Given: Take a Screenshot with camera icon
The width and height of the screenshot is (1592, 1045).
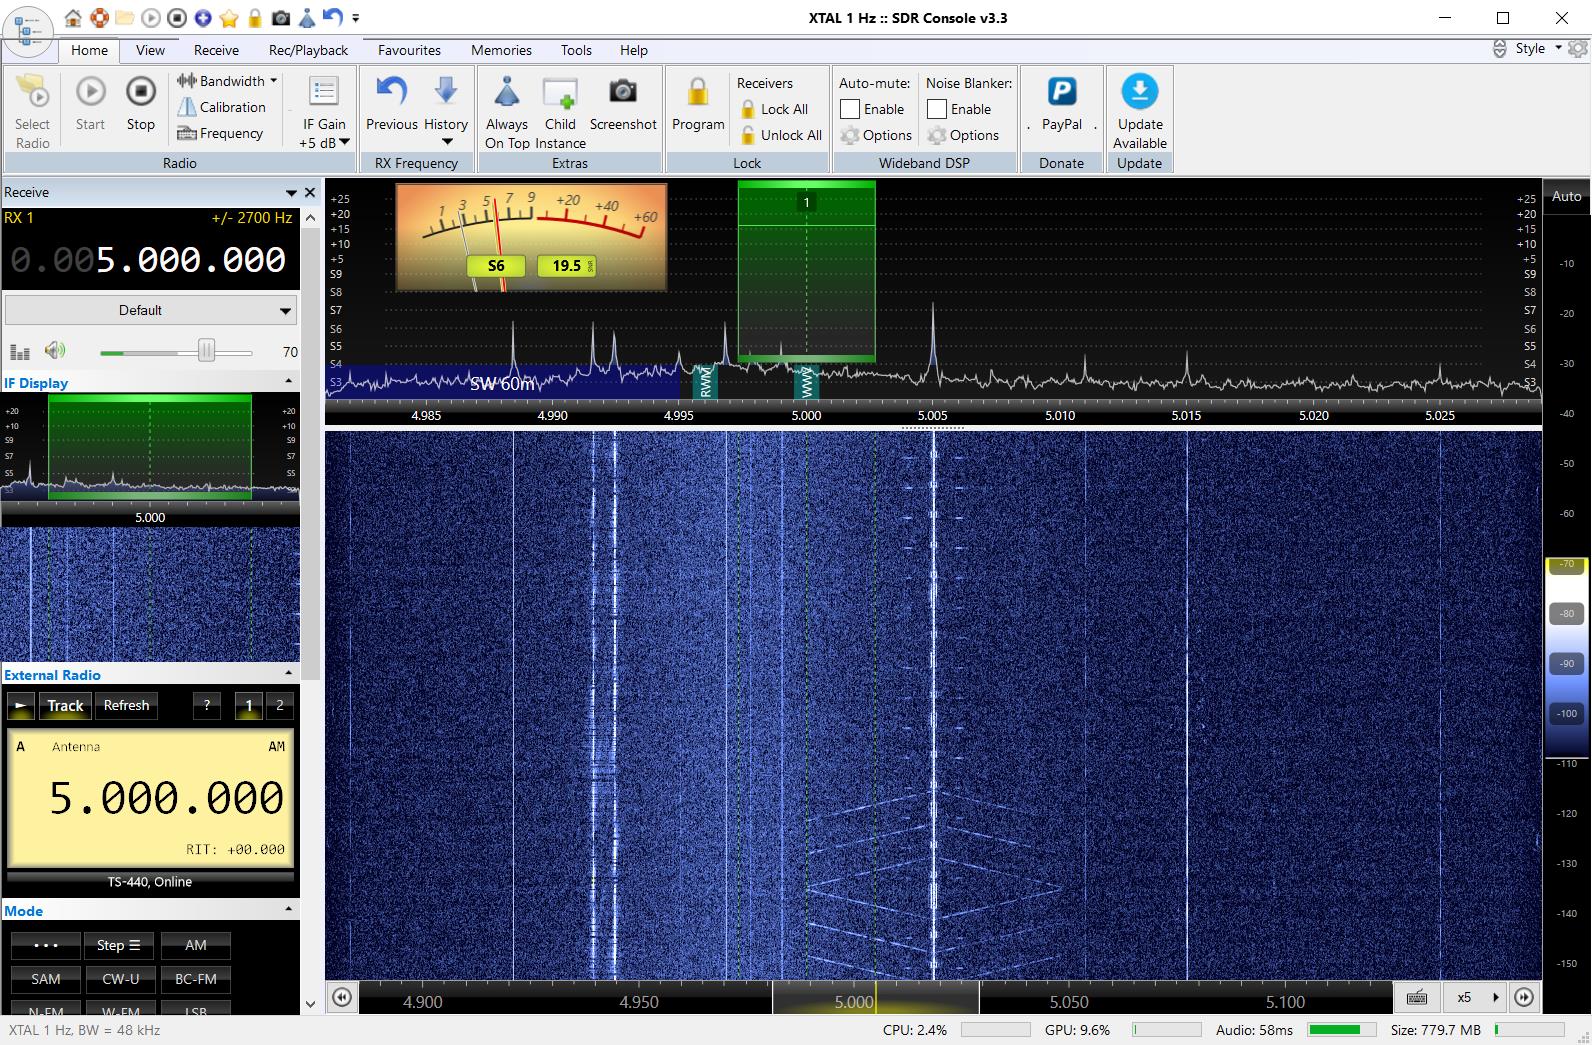Looking at the screenshot, I should point(623,92).
